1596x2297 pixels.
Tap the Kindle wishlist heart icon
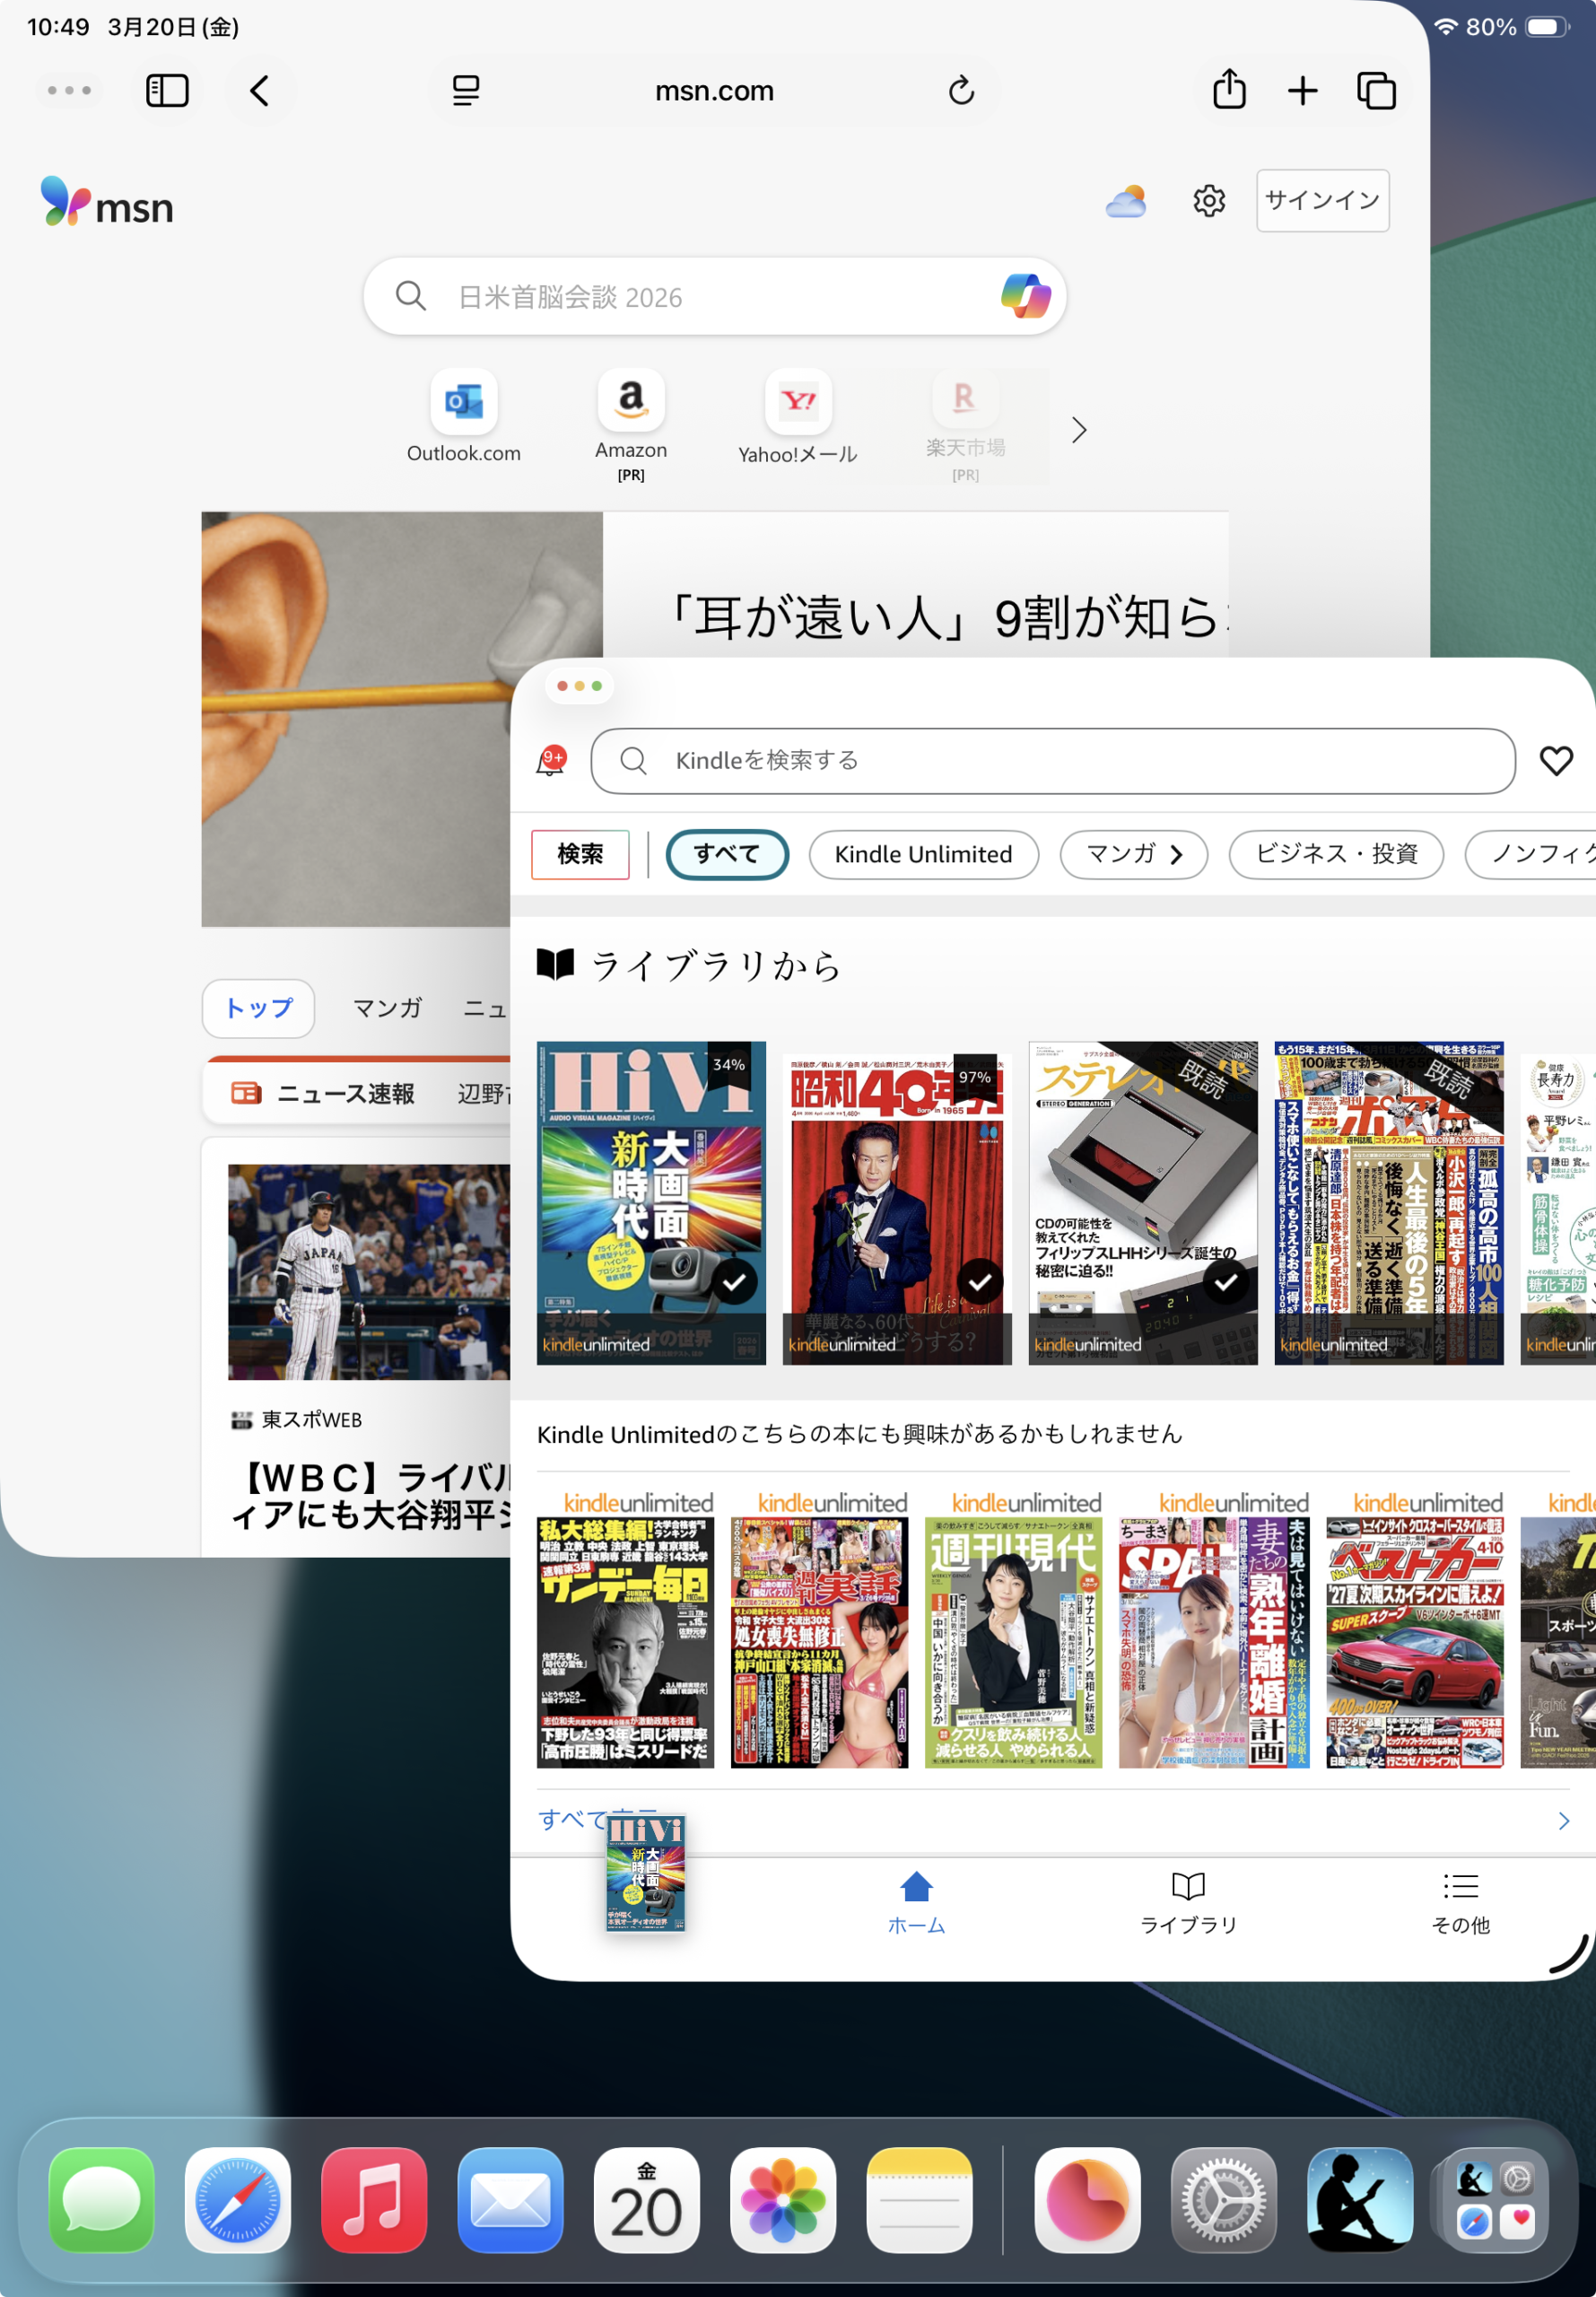[1555, 761]
